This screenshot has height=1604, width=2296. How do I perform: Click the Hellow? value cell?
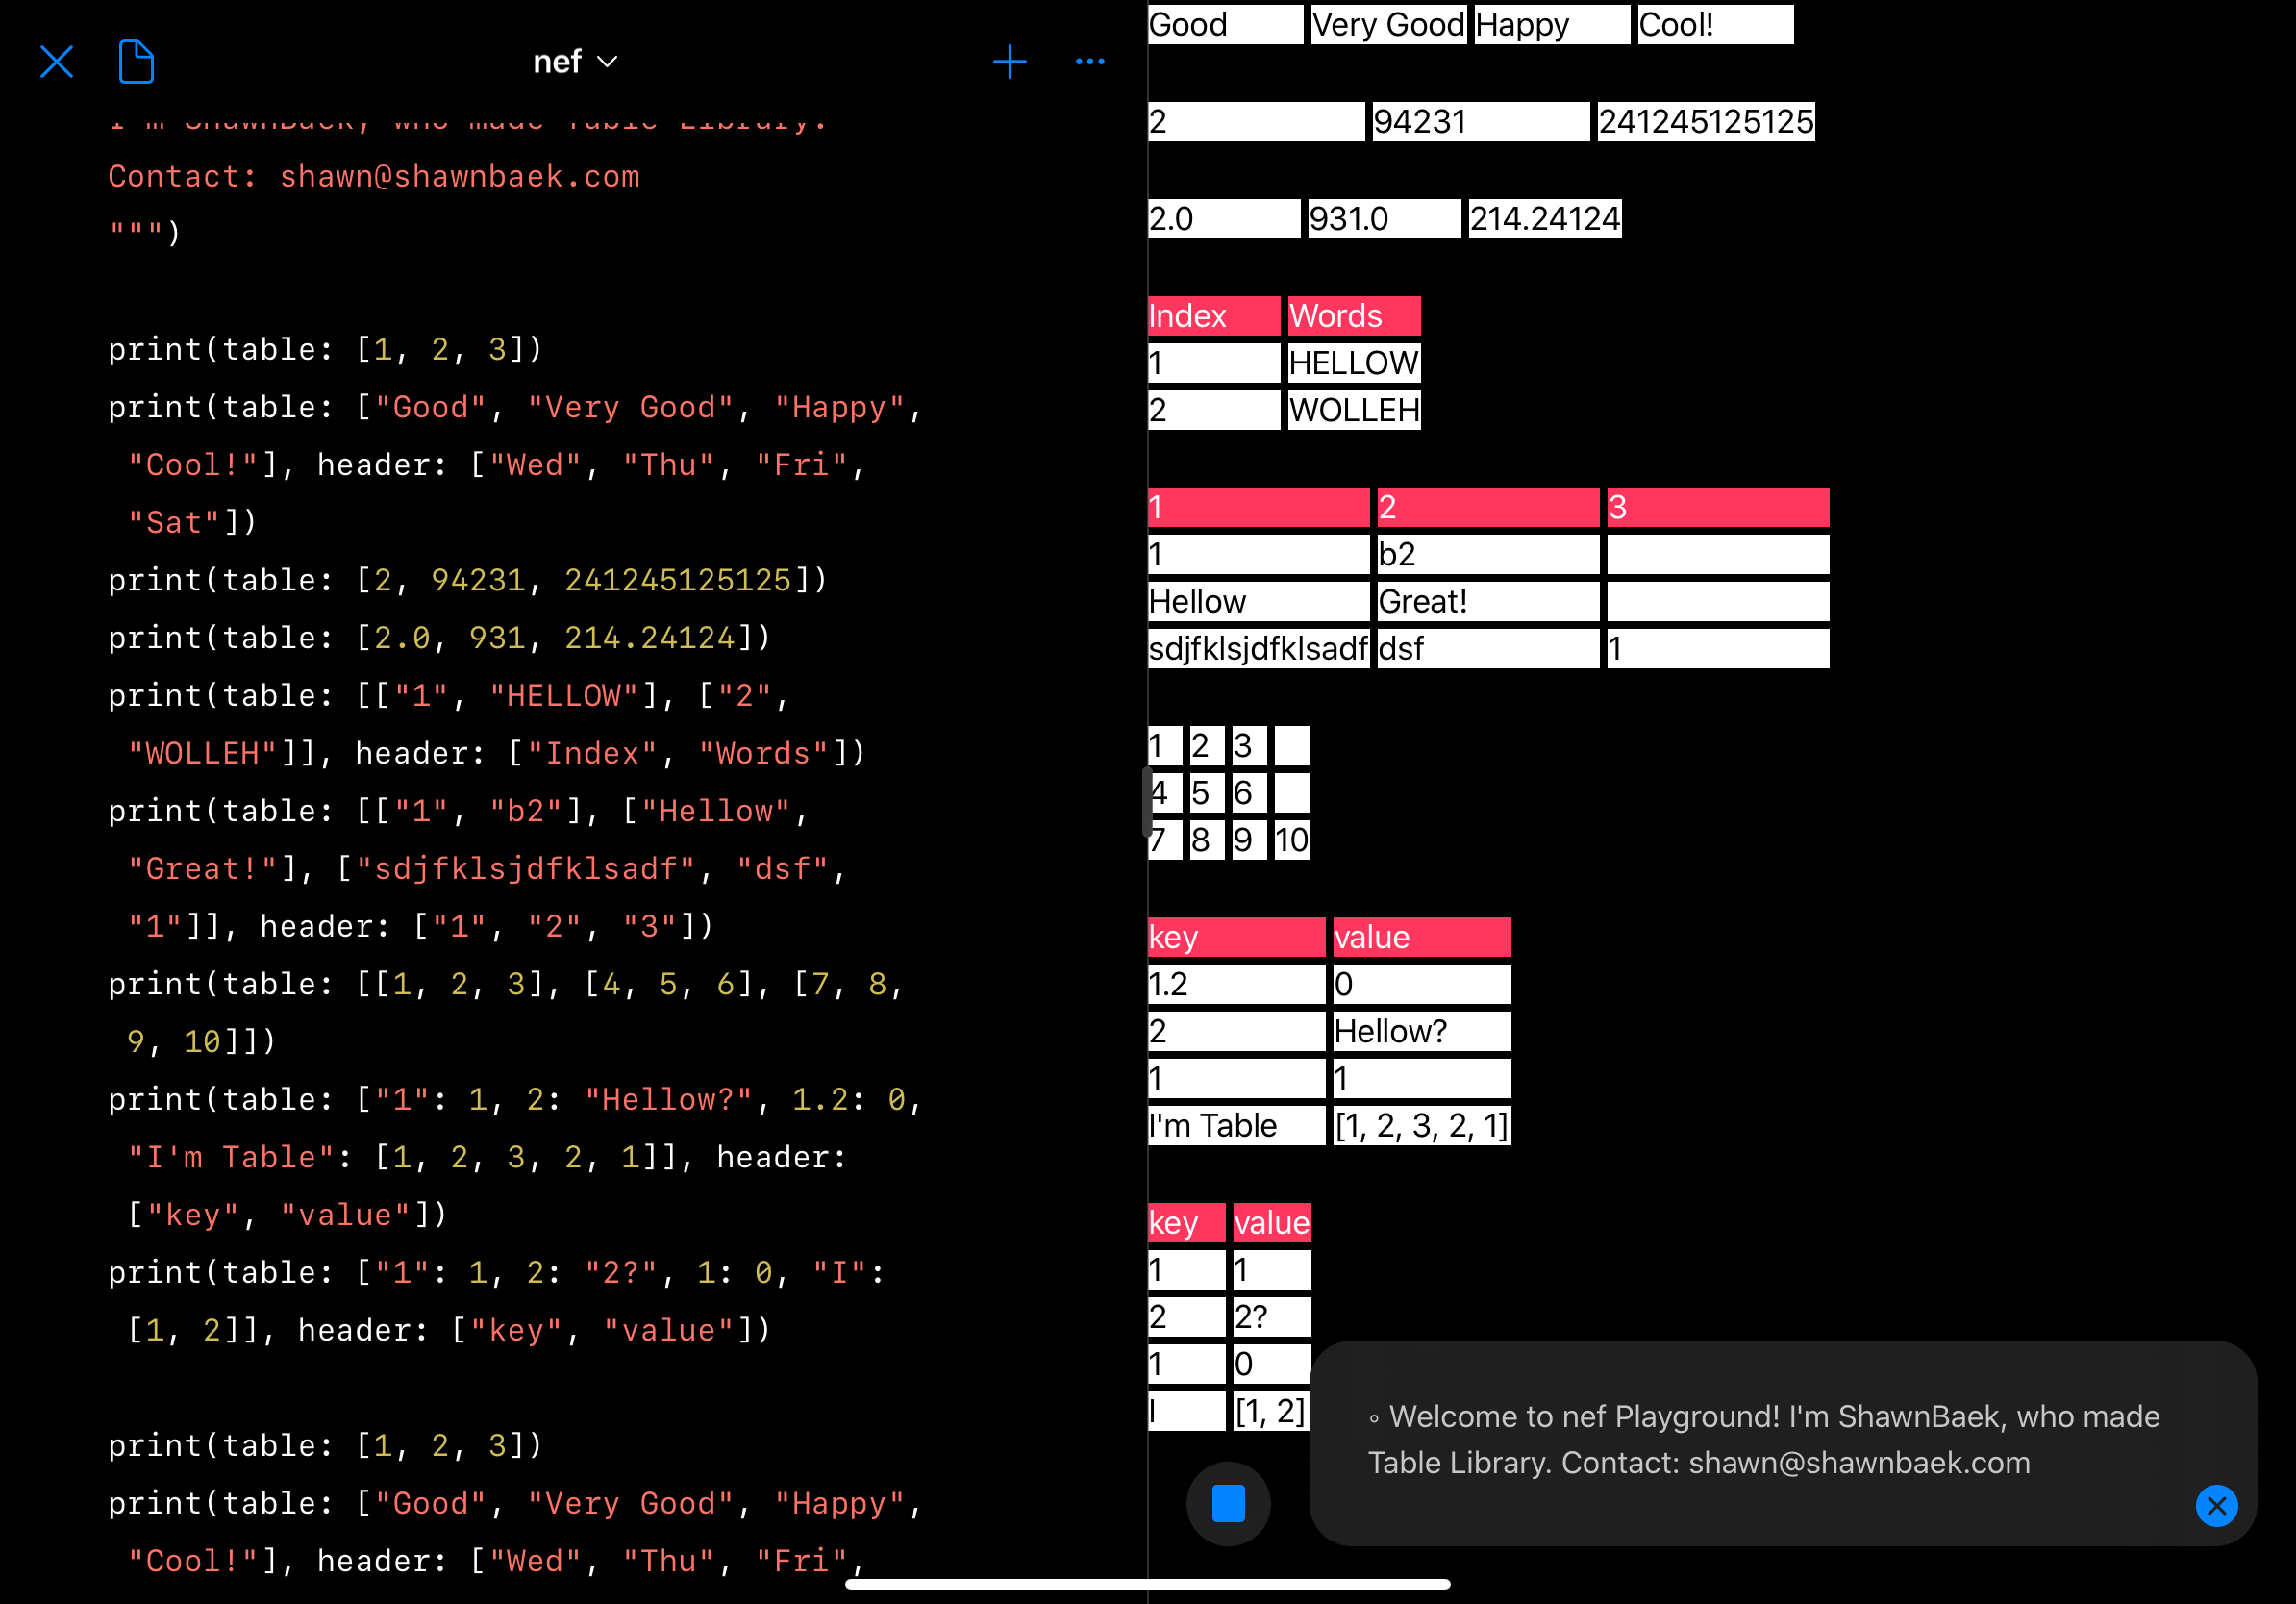(1420, 1032)
